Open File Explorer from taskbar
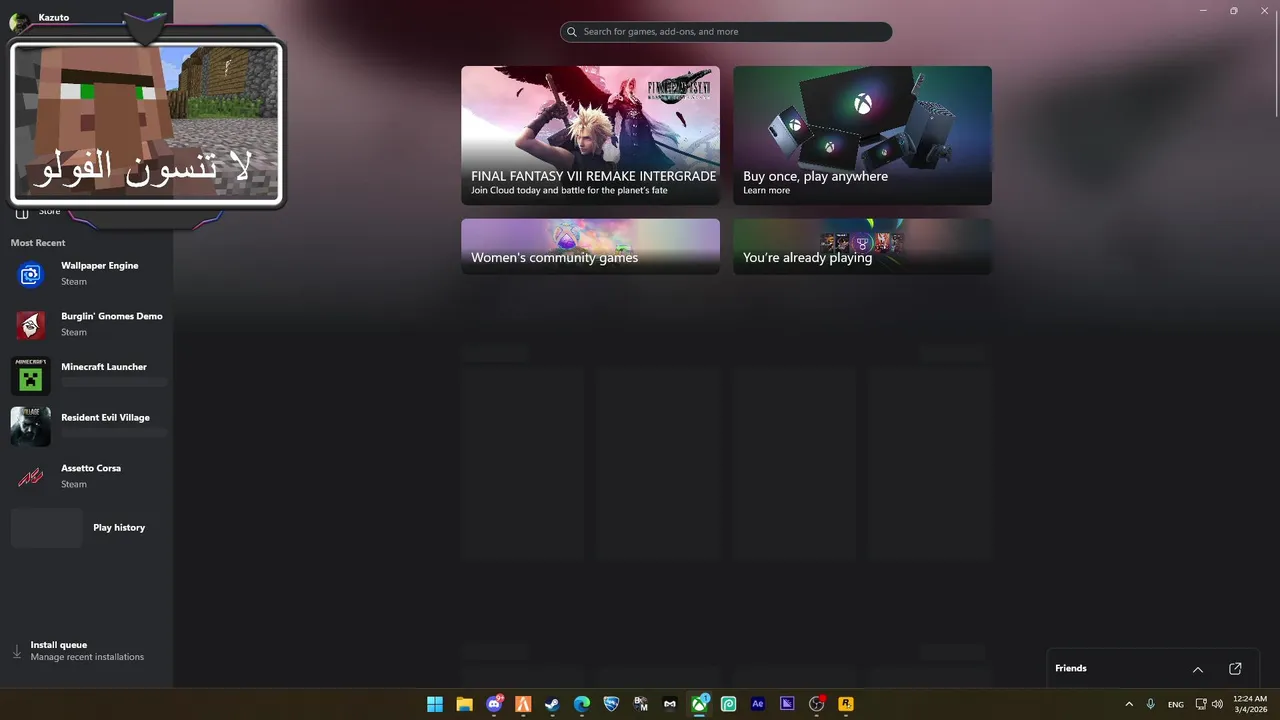 tap(464, 704)
